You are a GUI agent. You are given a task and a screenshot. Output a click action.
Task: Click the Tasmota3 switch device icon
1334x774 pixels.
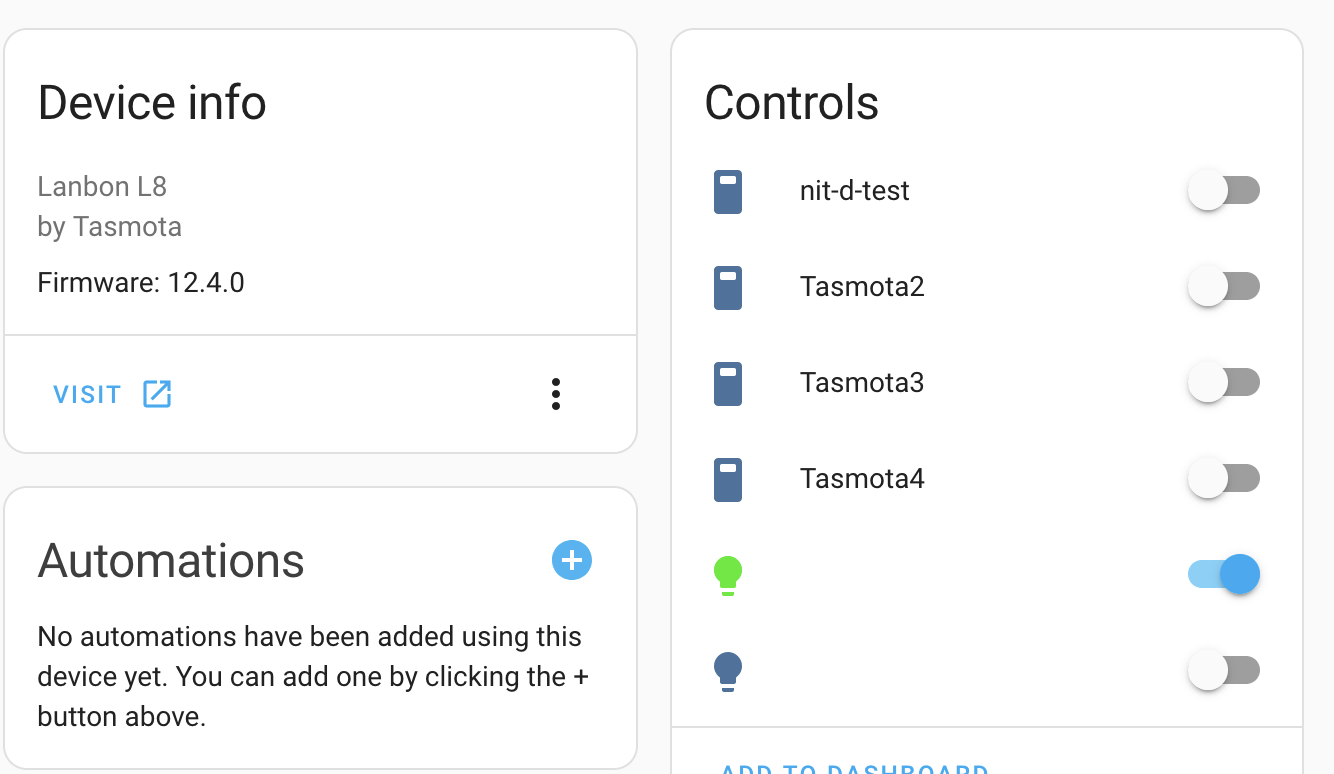pyautogui.click(x=727, y=383)
